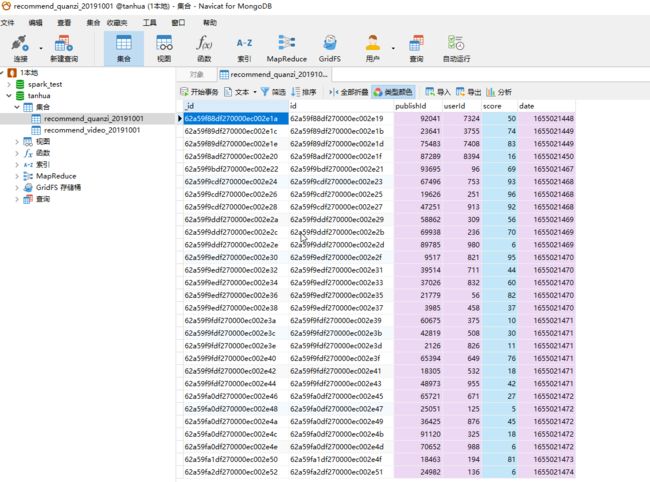The image size is (650, 482).
Task: Click the score column header
Action: coord(499,106)
